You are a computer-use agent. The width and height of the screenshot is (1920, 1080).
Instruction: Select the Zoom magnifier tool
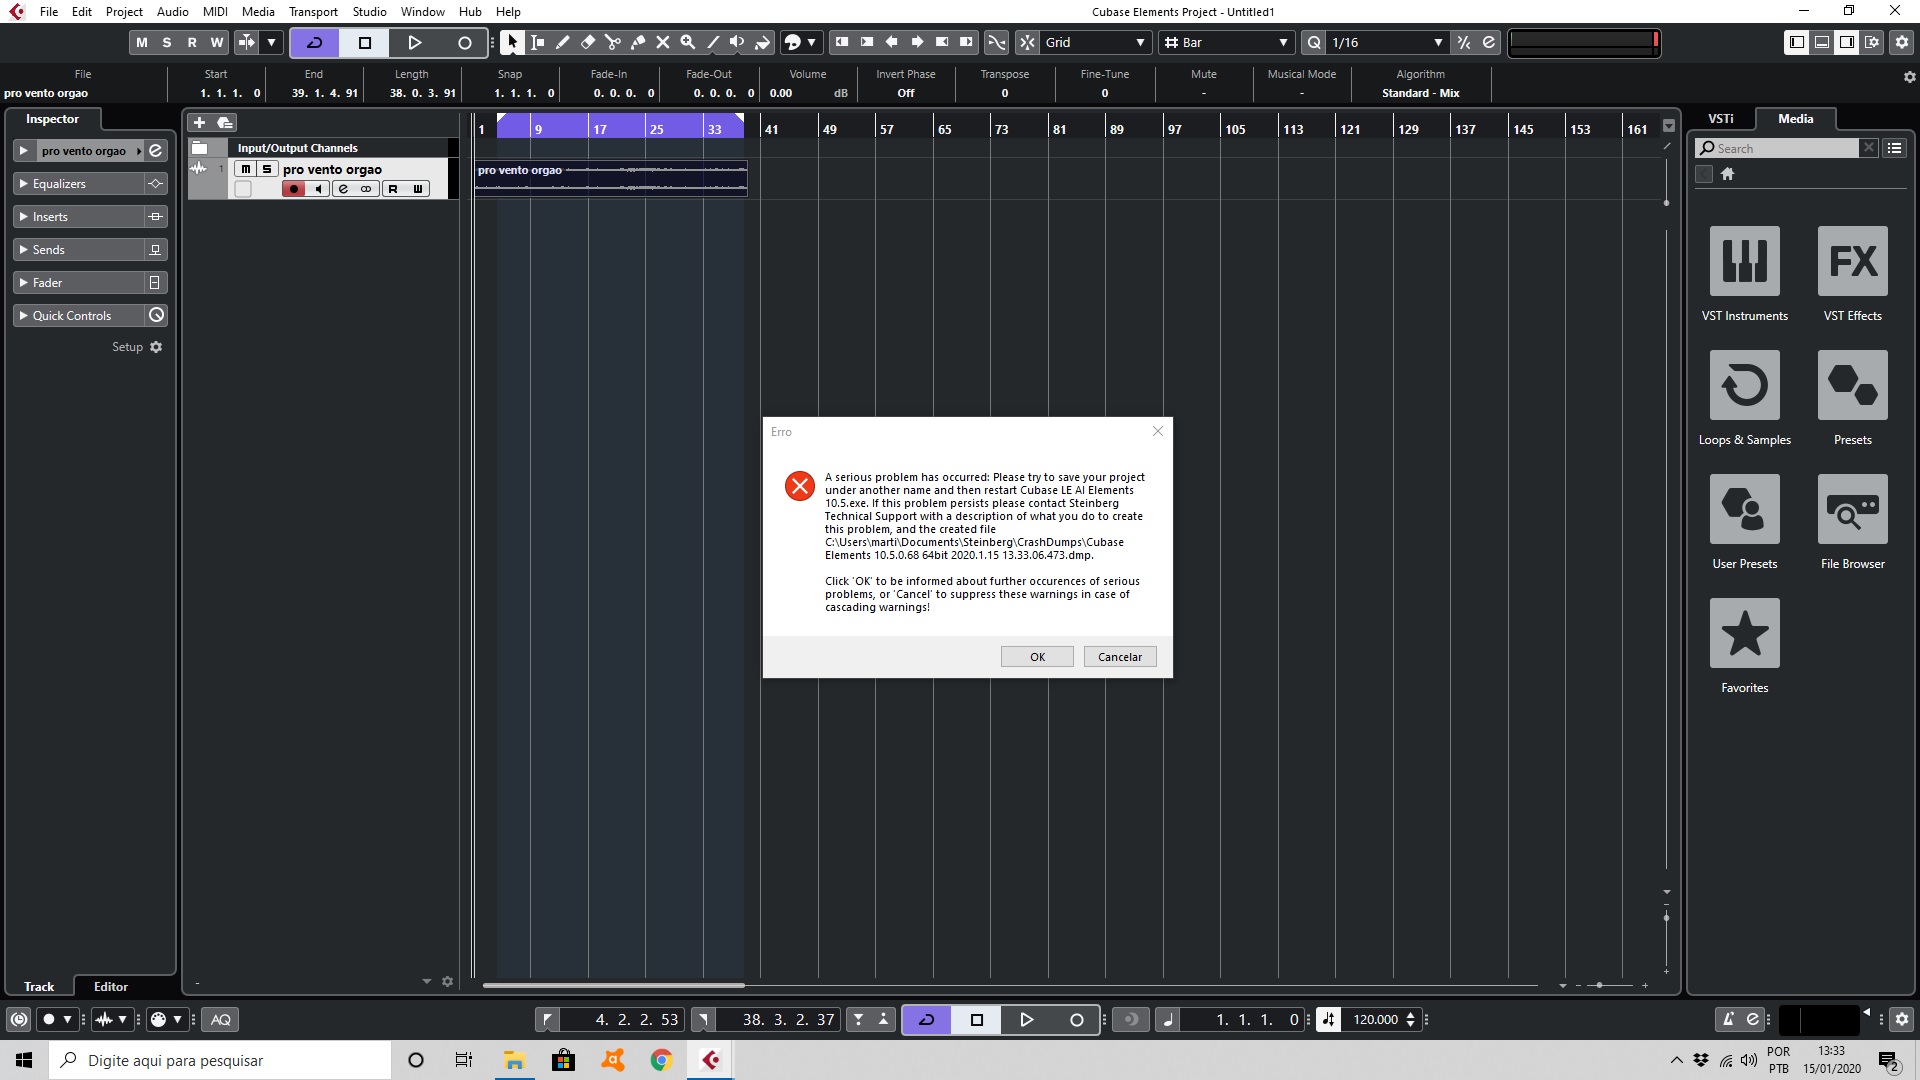click(x=688, y=42)
